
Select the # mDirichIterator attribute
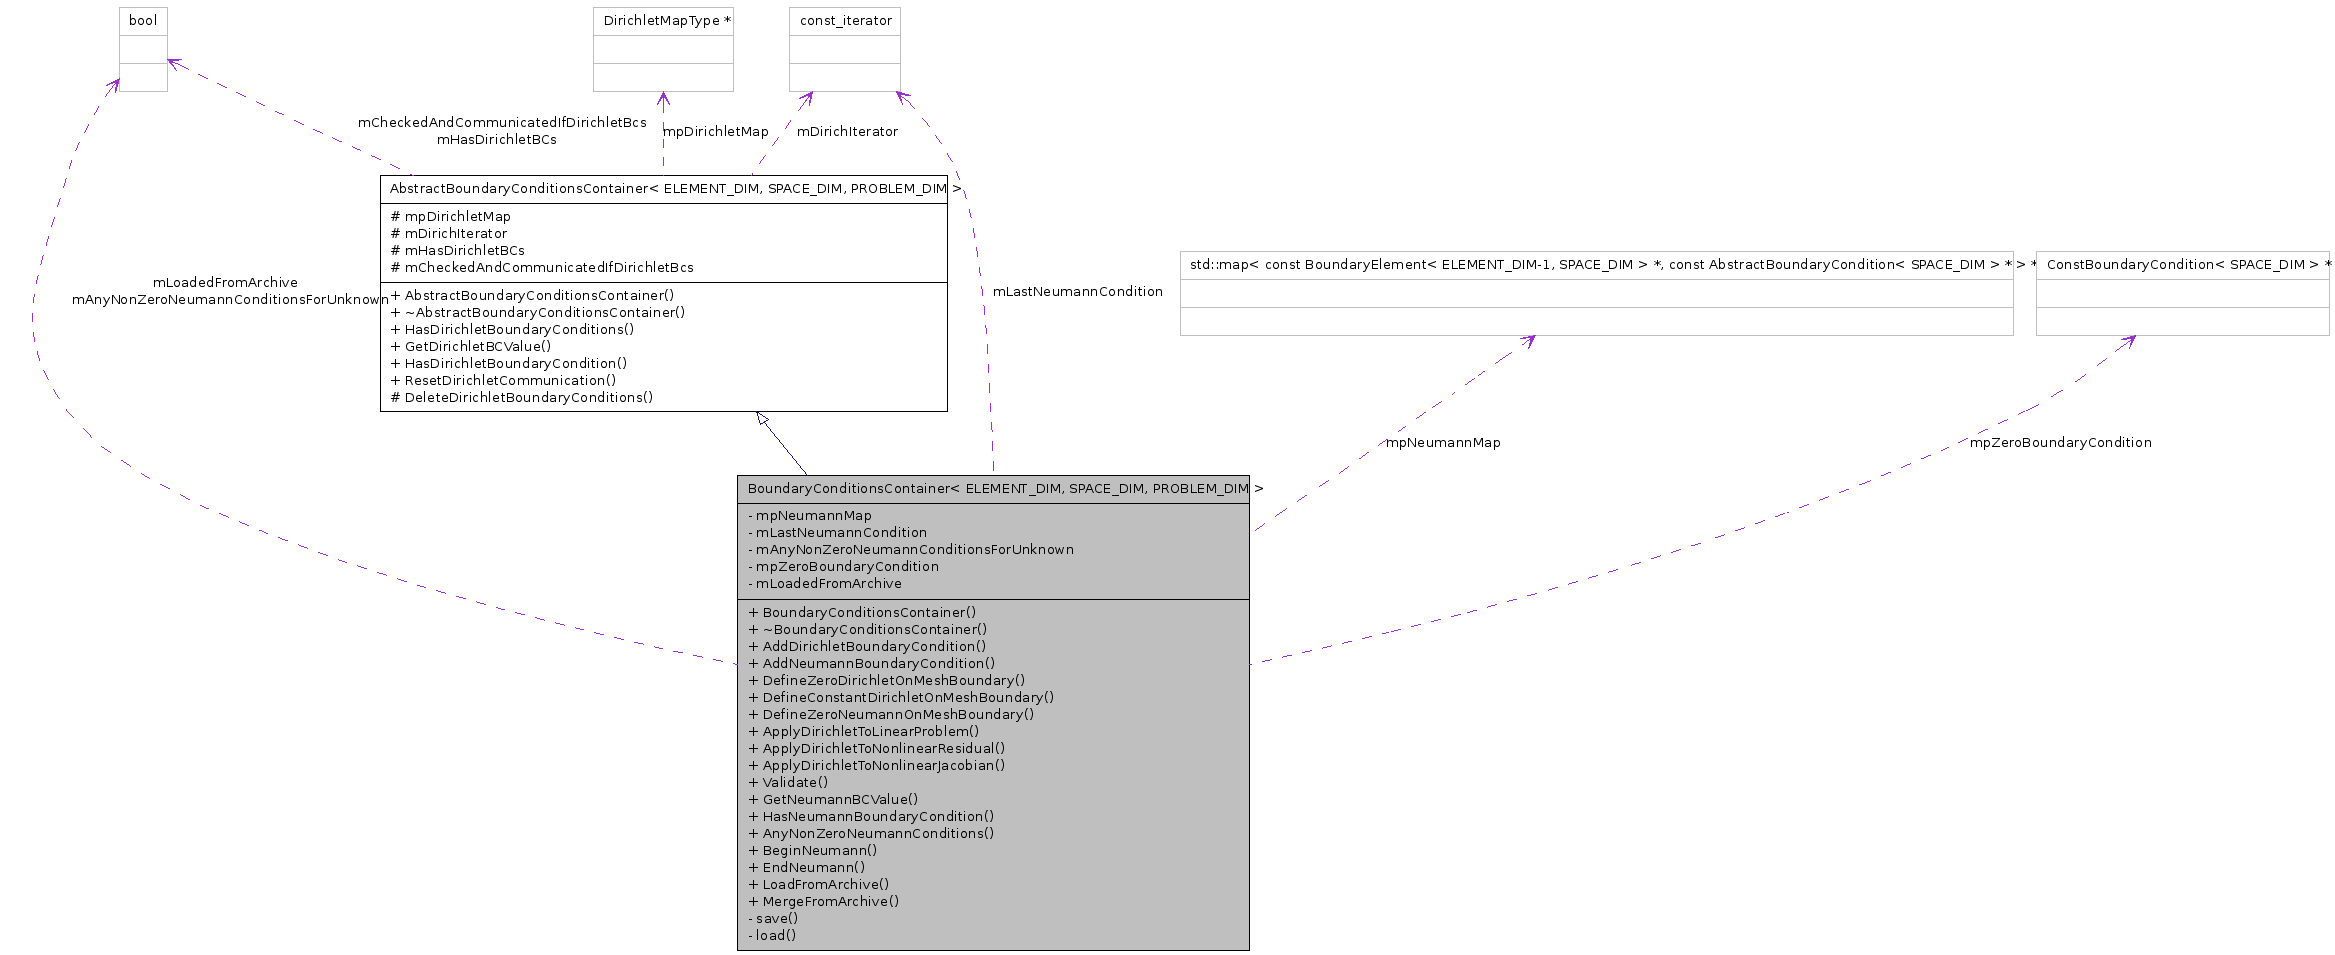[x=449, y=234]
